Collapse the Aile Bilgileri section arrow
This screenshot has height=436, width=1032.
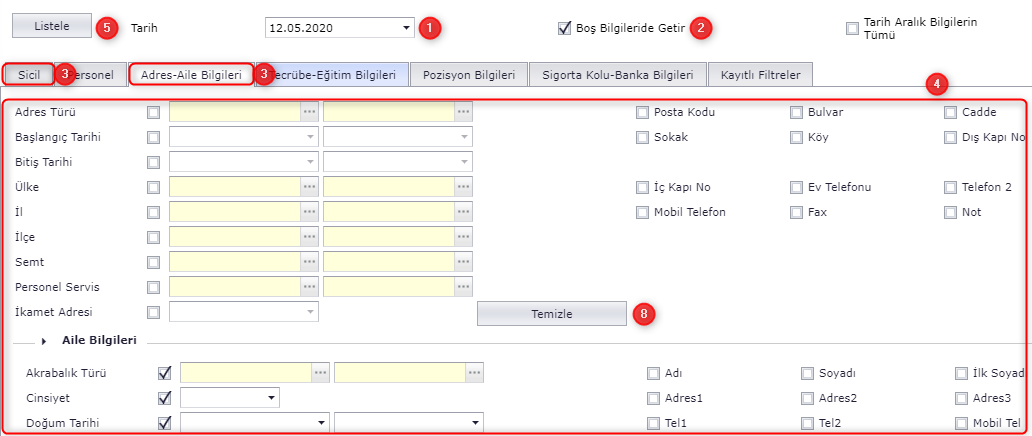pos(44,341)
